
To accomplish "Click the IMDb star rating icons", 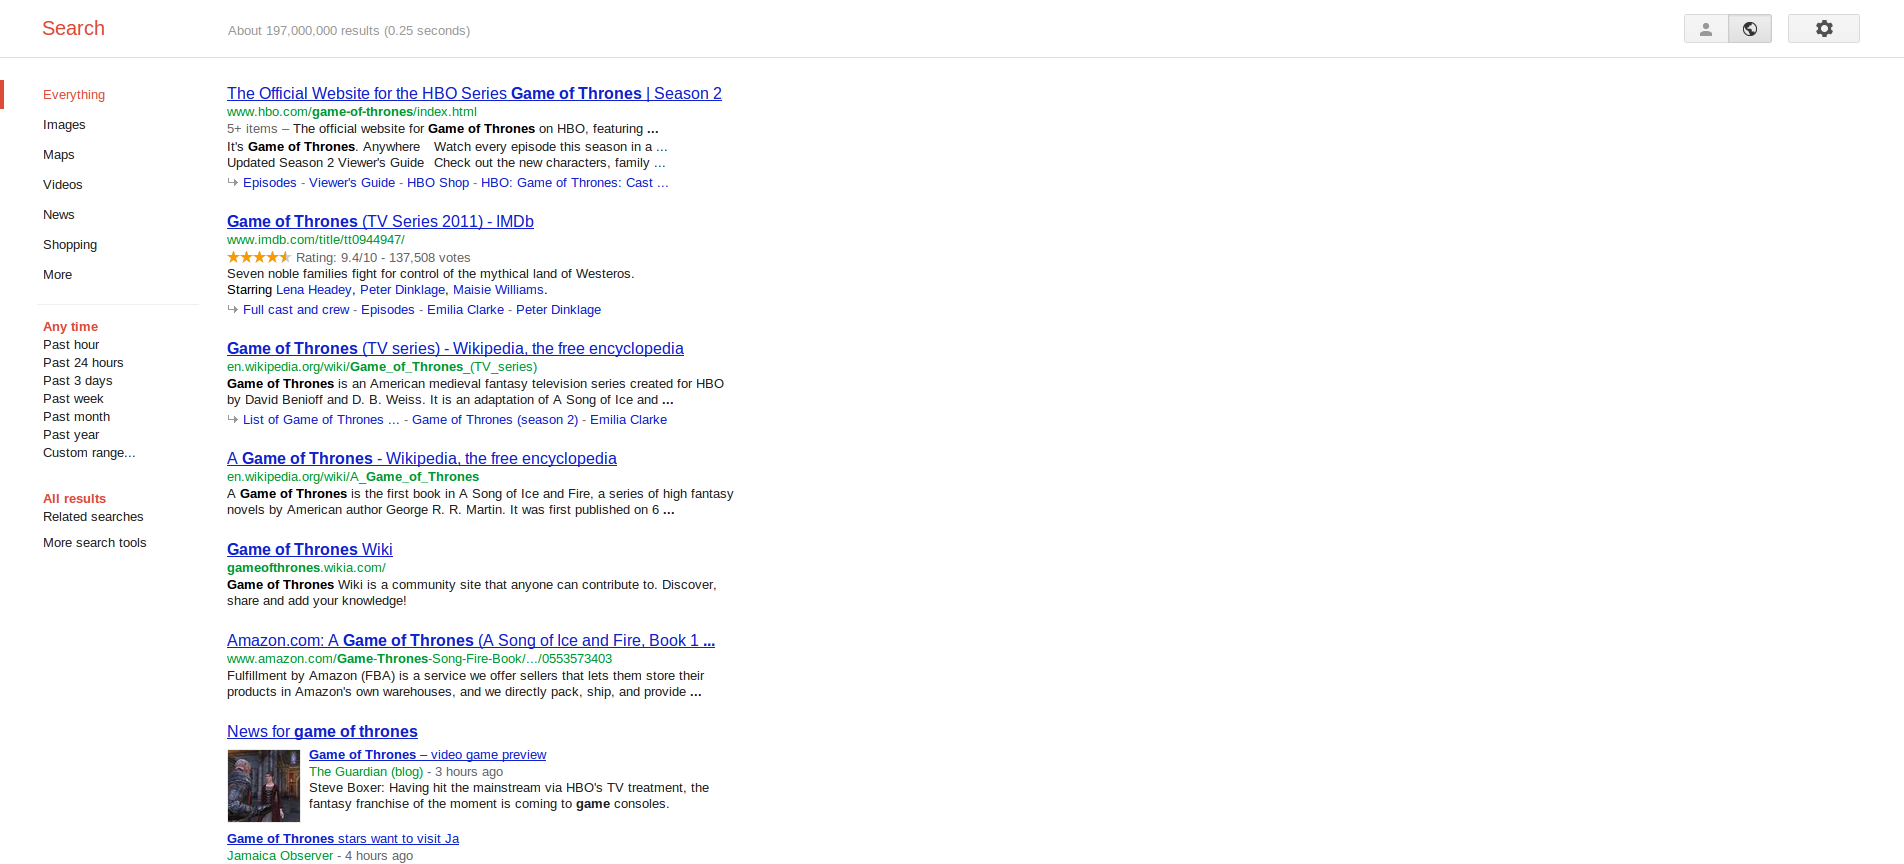I will coord(258,257).
